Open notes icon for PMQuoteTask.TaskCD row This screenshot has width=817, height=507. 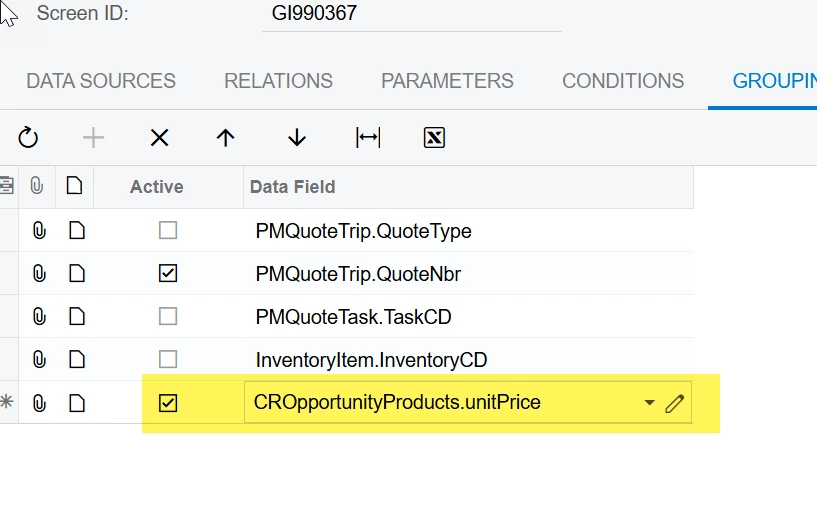click(x=76, y=317)
